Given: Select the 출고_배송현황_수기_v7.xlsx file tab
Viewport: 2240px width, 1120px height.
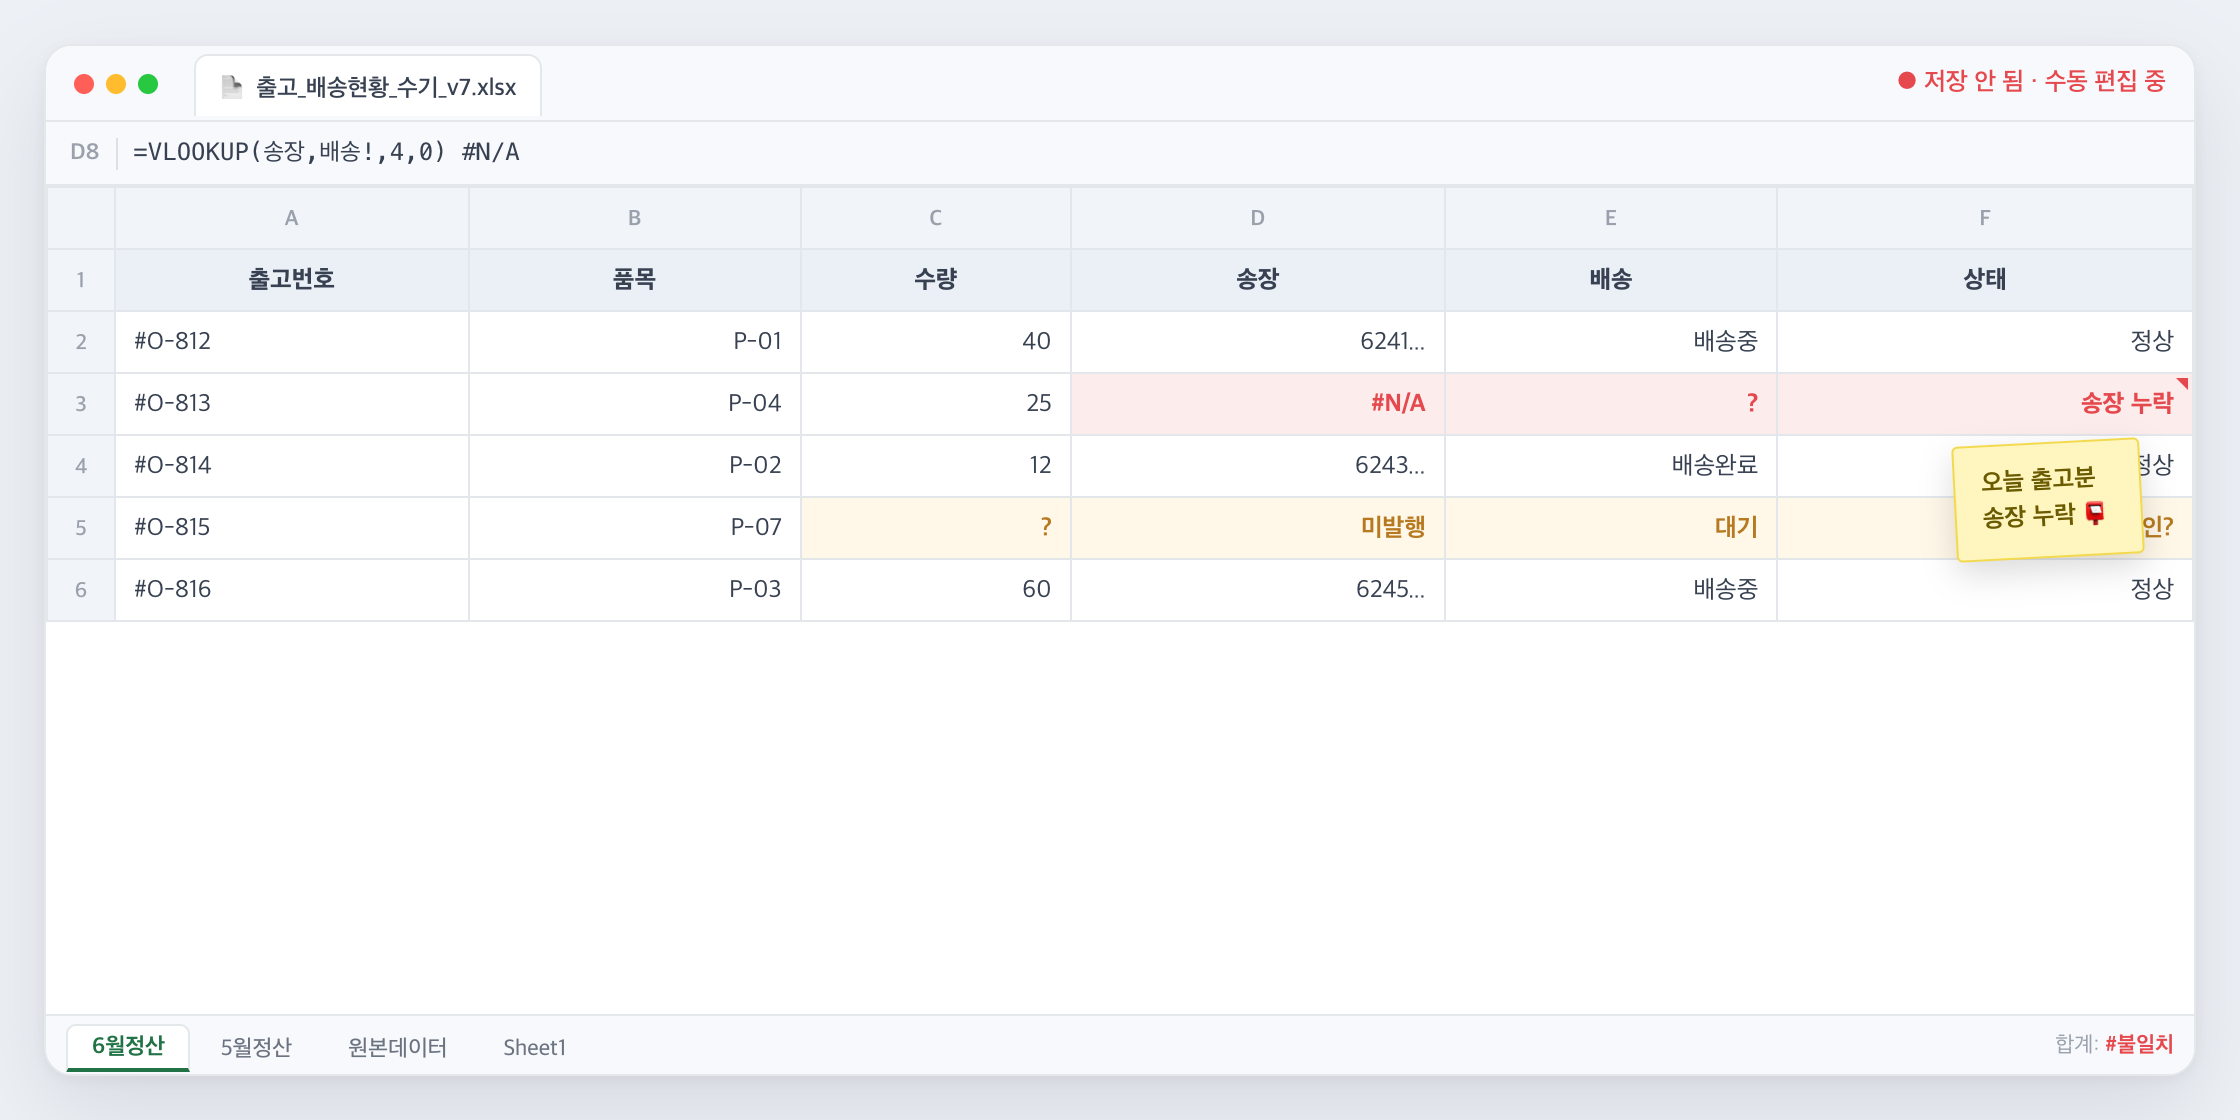Looking at the screenshot, I should pyautogui.click(x=368, y=87).
